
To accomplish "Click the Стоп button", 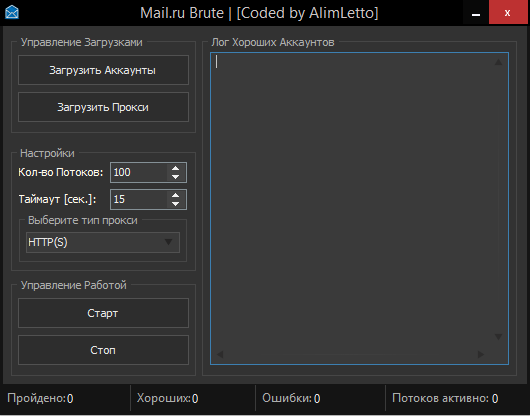I will [x=103, y=350].
